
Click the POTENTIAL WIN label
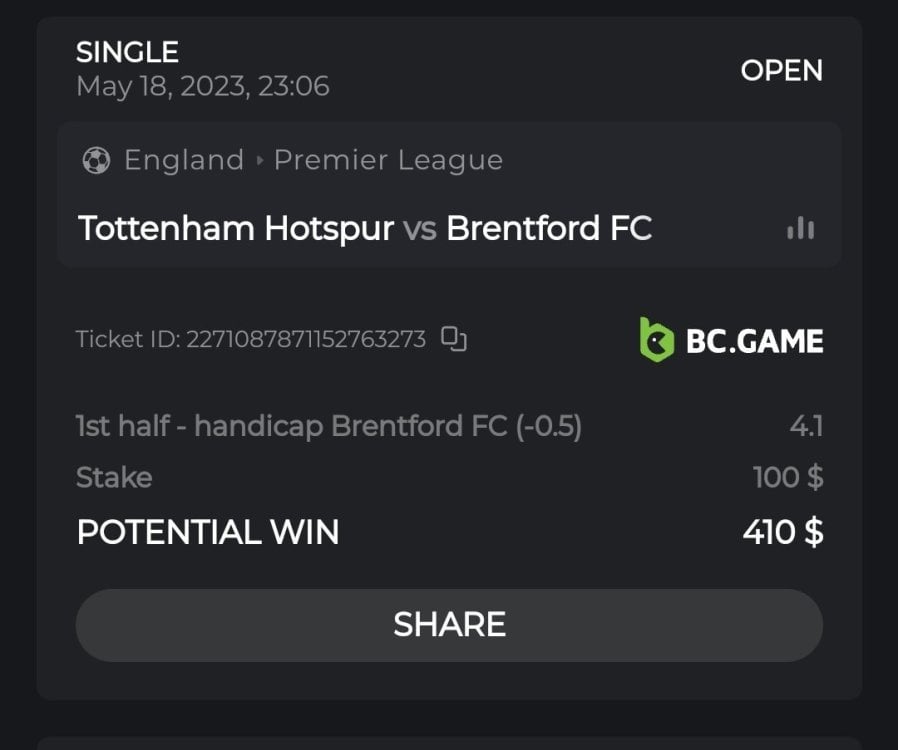(x=208, y=532)
